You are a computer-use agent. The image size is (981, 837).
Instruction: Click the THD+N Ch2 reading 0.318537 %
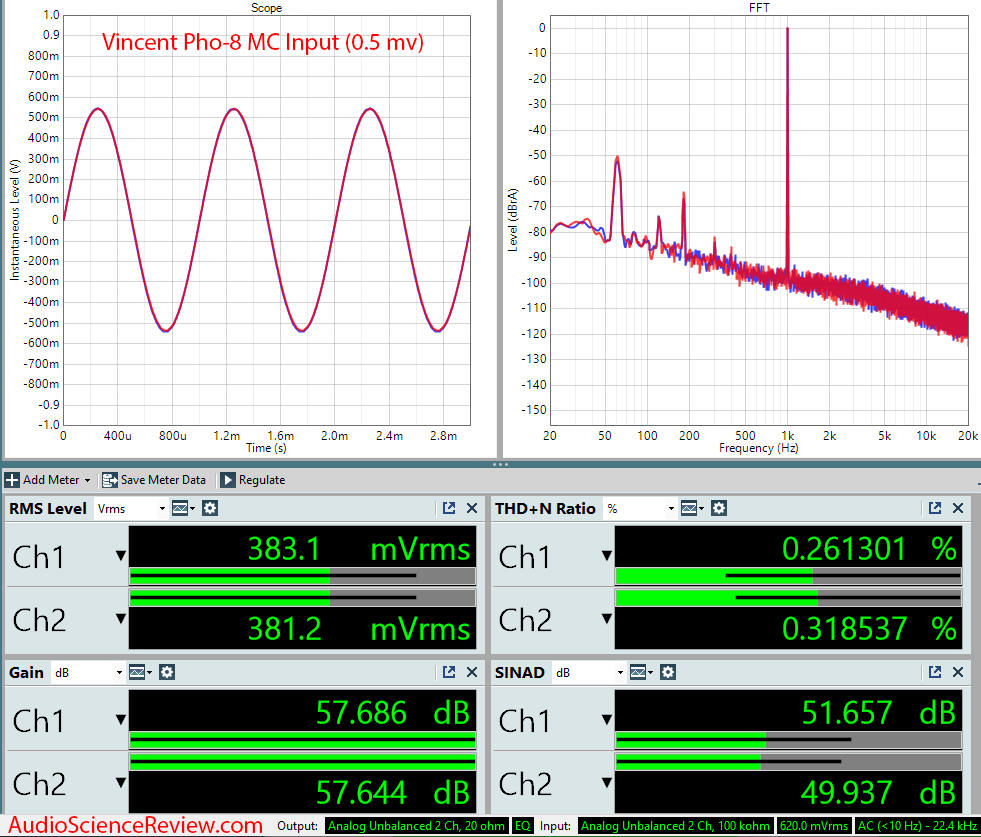pyautogui.click(x=869, y=629)
